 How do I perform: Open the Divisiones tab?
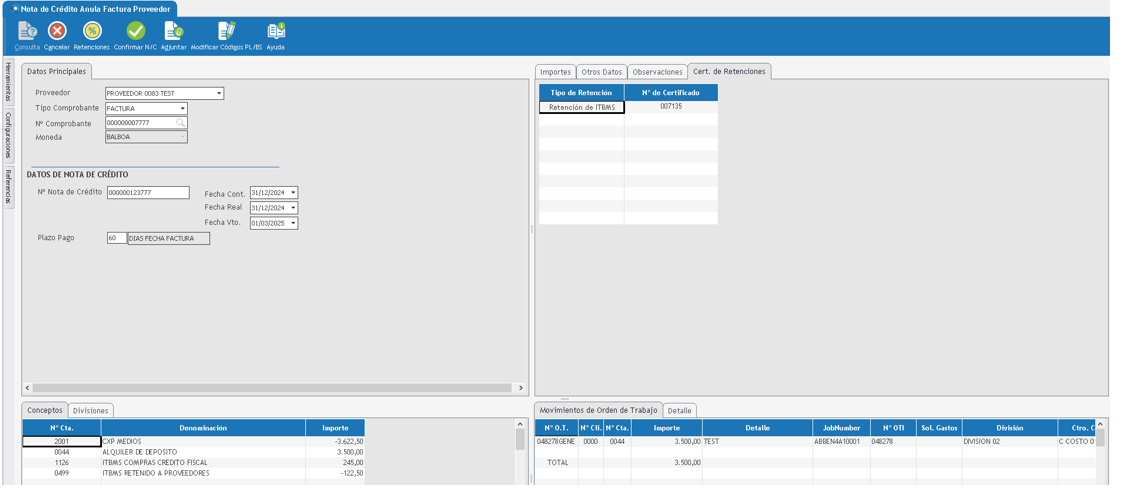tap(91, 411)
